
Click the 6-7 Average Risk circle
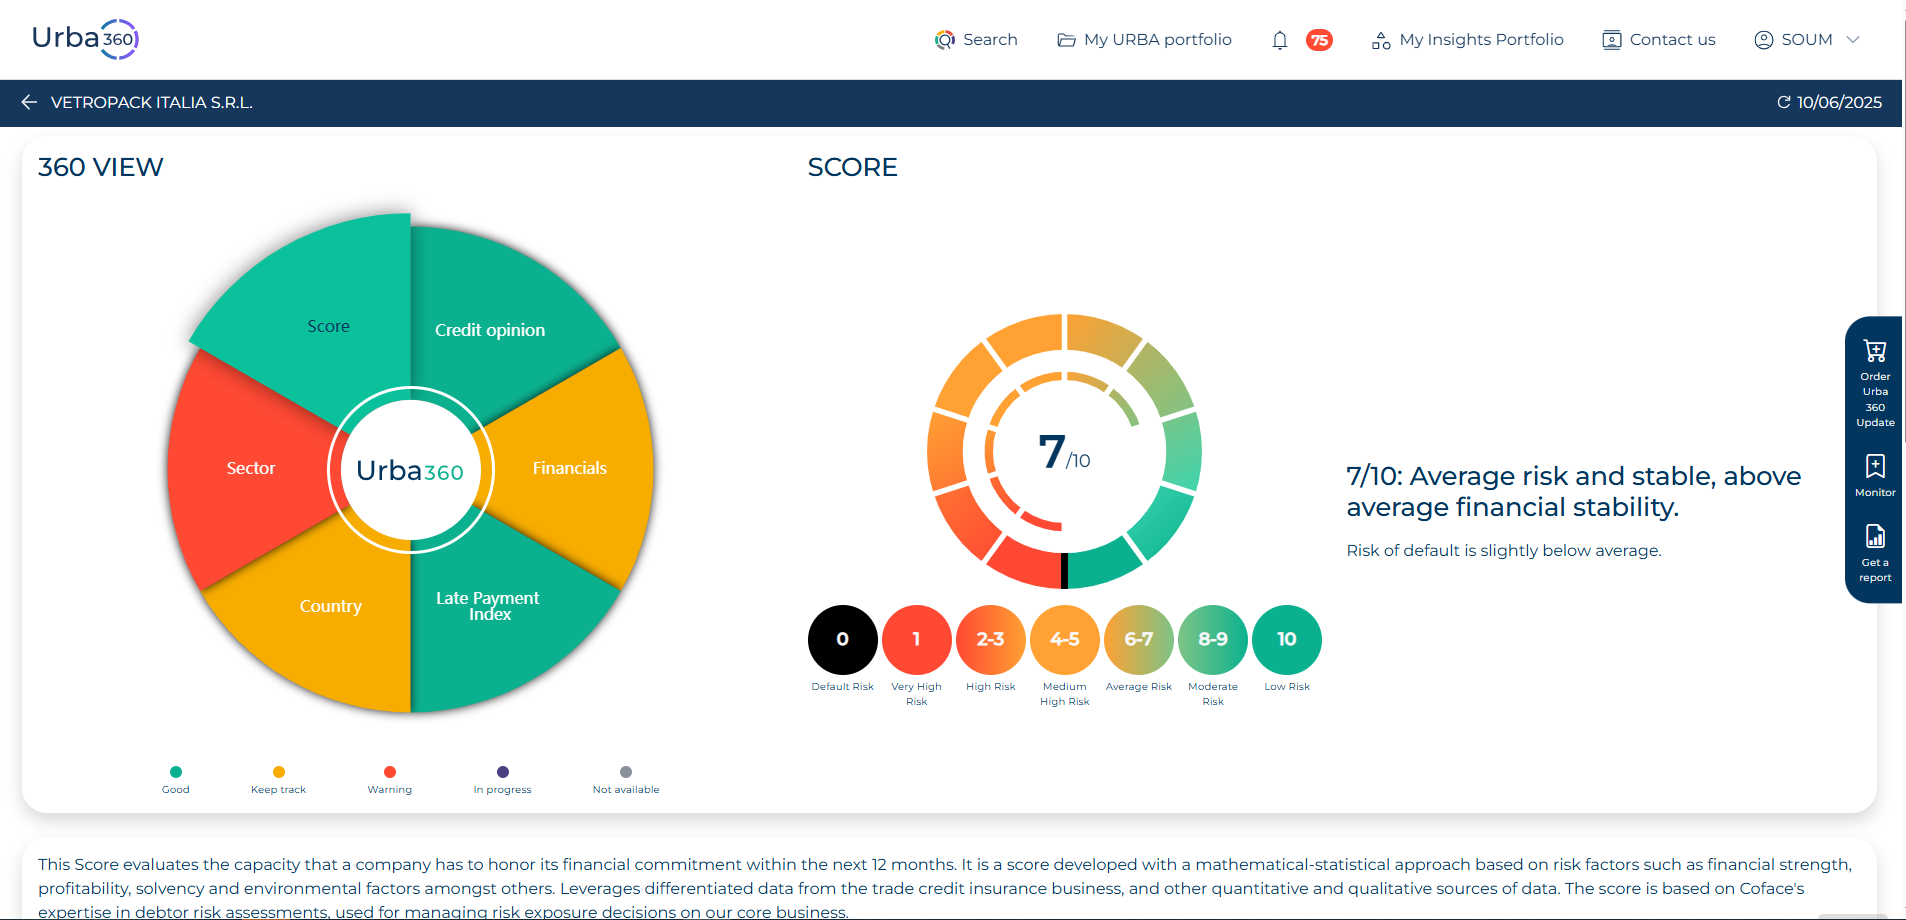point(1139,640)
